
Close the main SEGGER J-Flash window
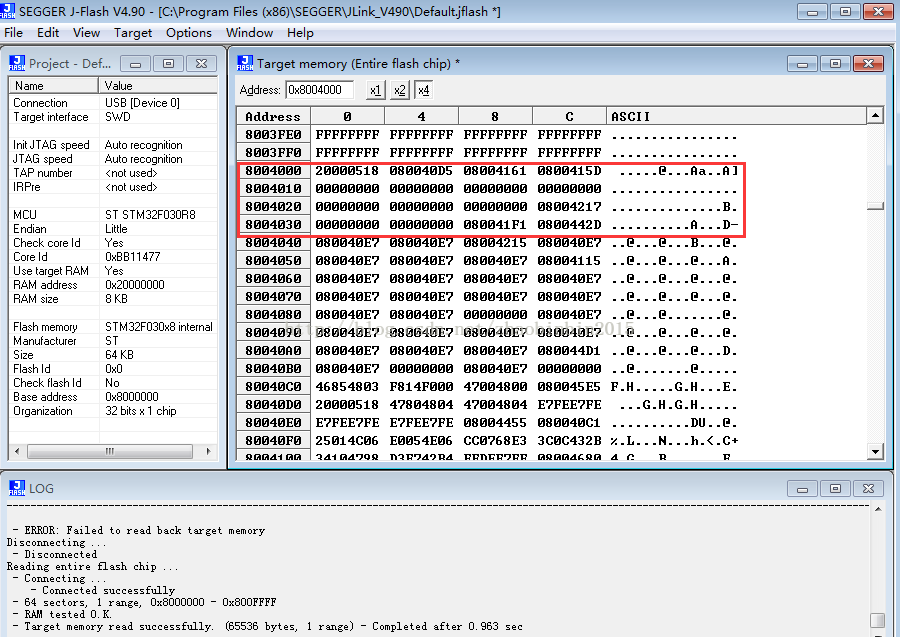[878, 11]
